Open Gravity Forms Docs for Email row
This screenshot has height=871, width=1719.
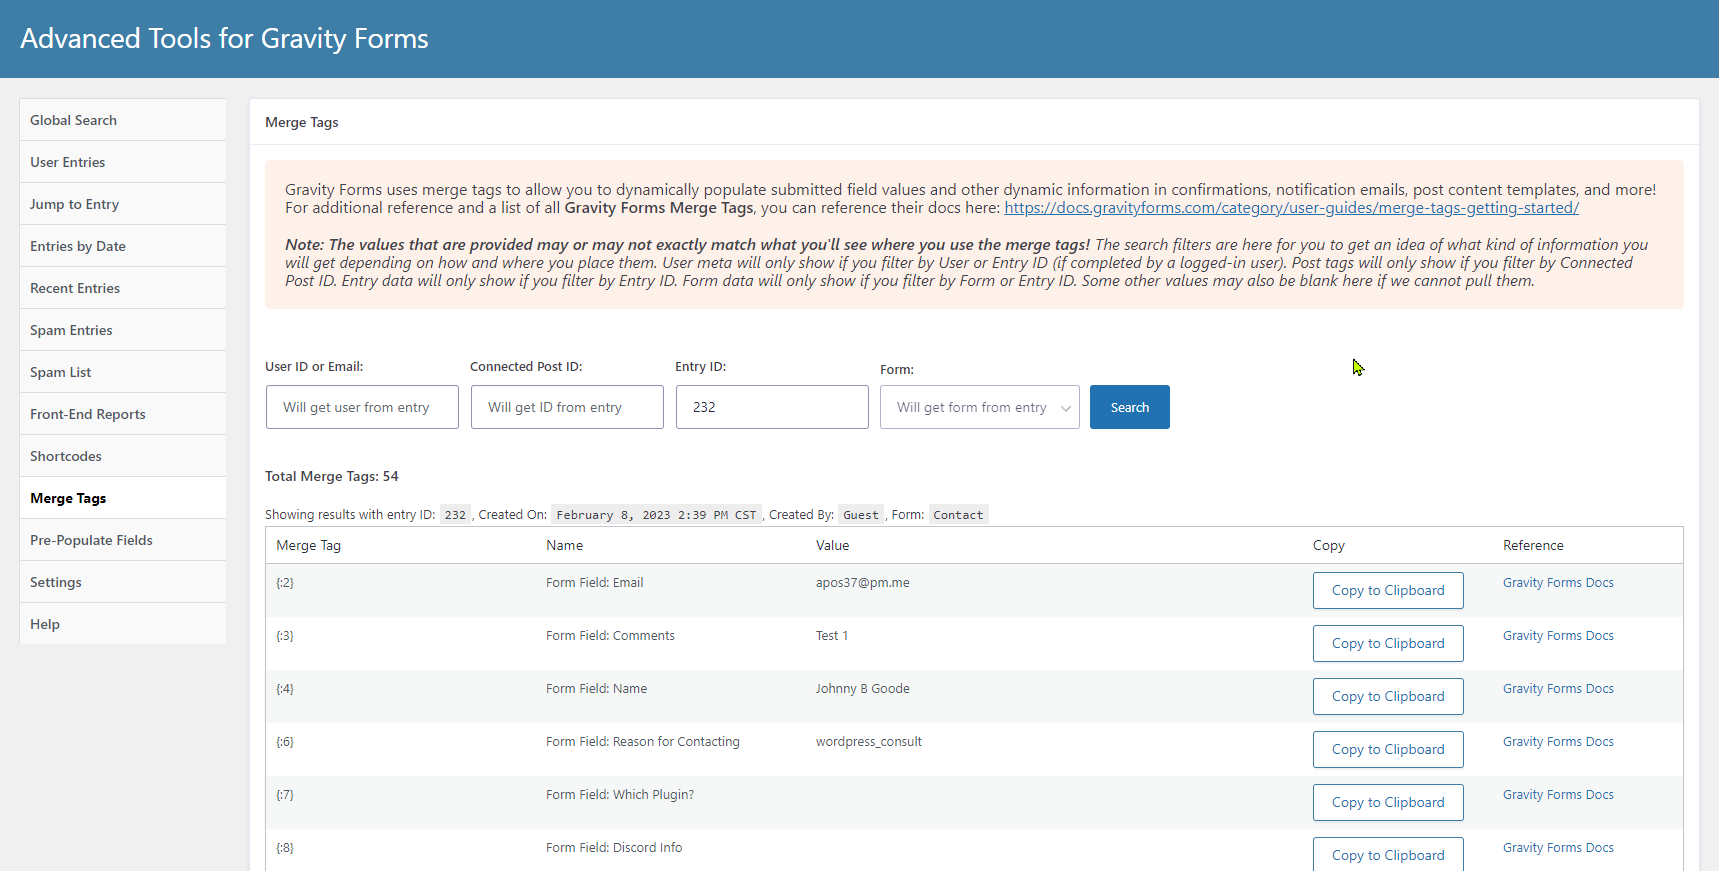tap(1558, 583)
